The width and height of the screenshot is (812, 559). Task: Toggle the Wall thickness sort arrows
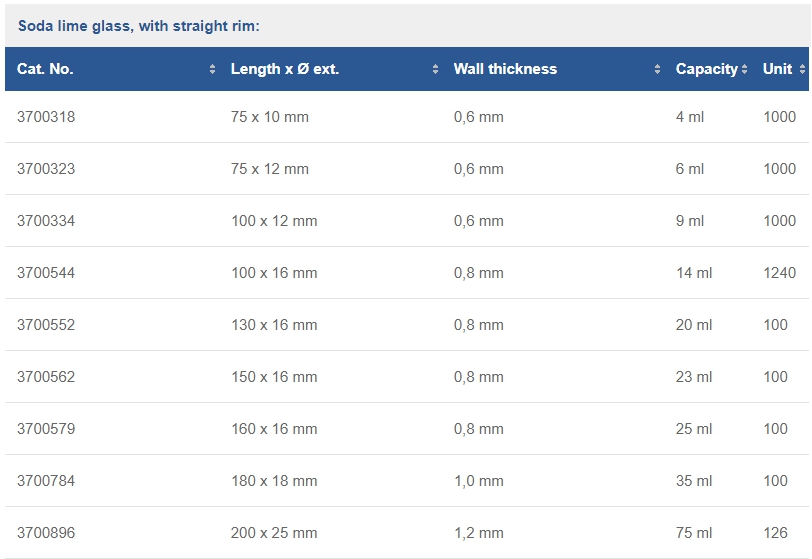pos(657,69)
